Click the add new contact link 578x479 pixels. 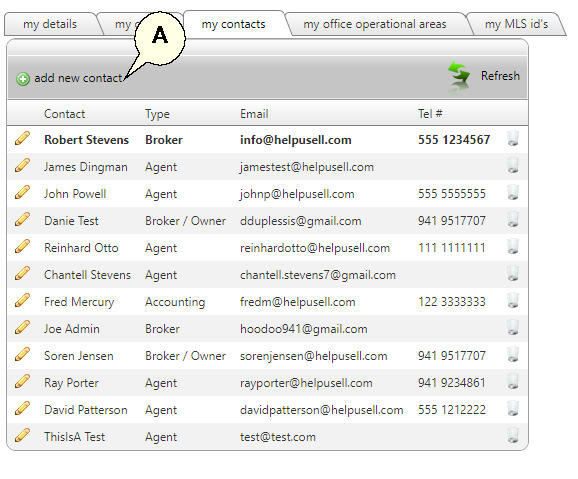click(x=78, y=78)
